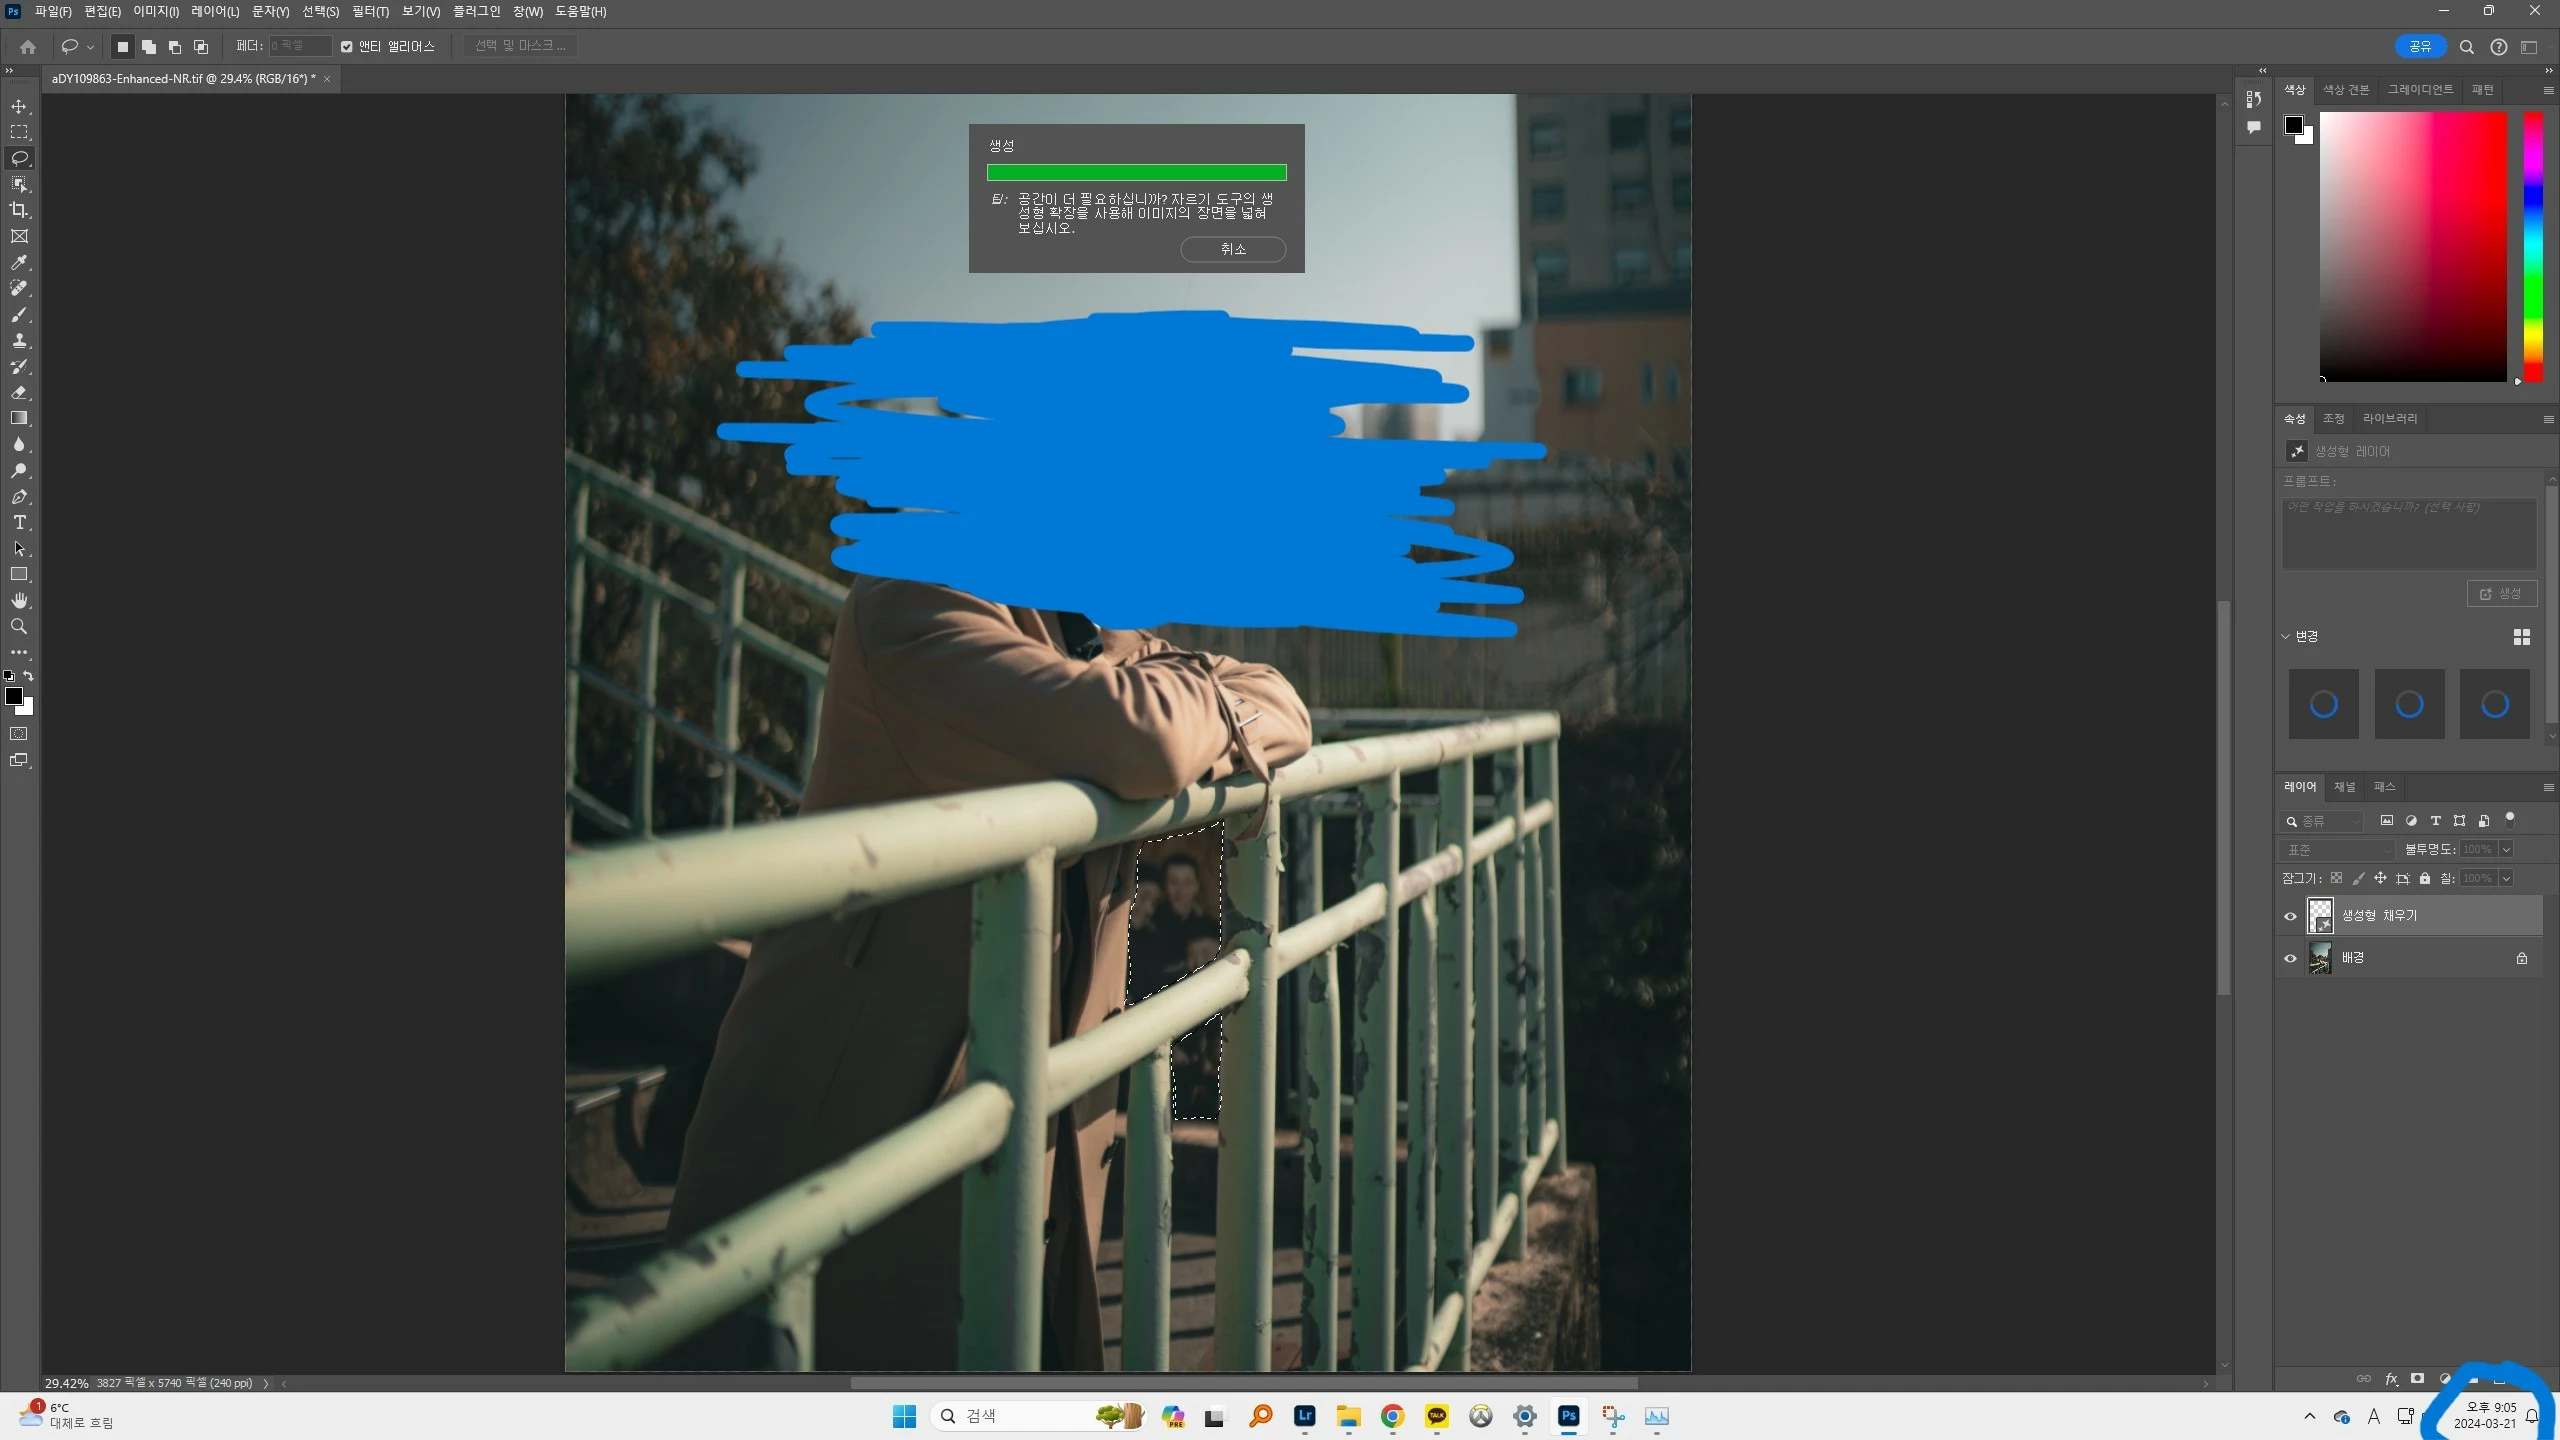This screenshot has height=1440, width=2560.
Task: Select the Crop tool
Action: click(x=19, y=210)
